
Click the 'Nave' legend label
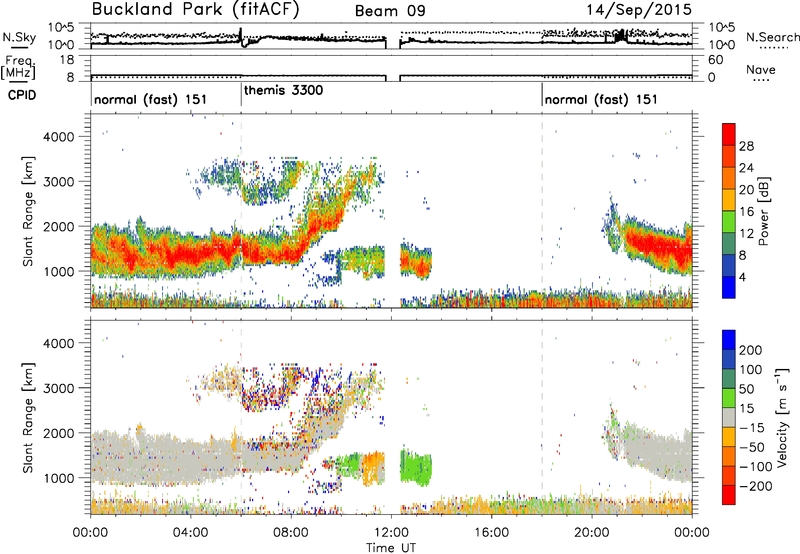(x=761, y=69)
